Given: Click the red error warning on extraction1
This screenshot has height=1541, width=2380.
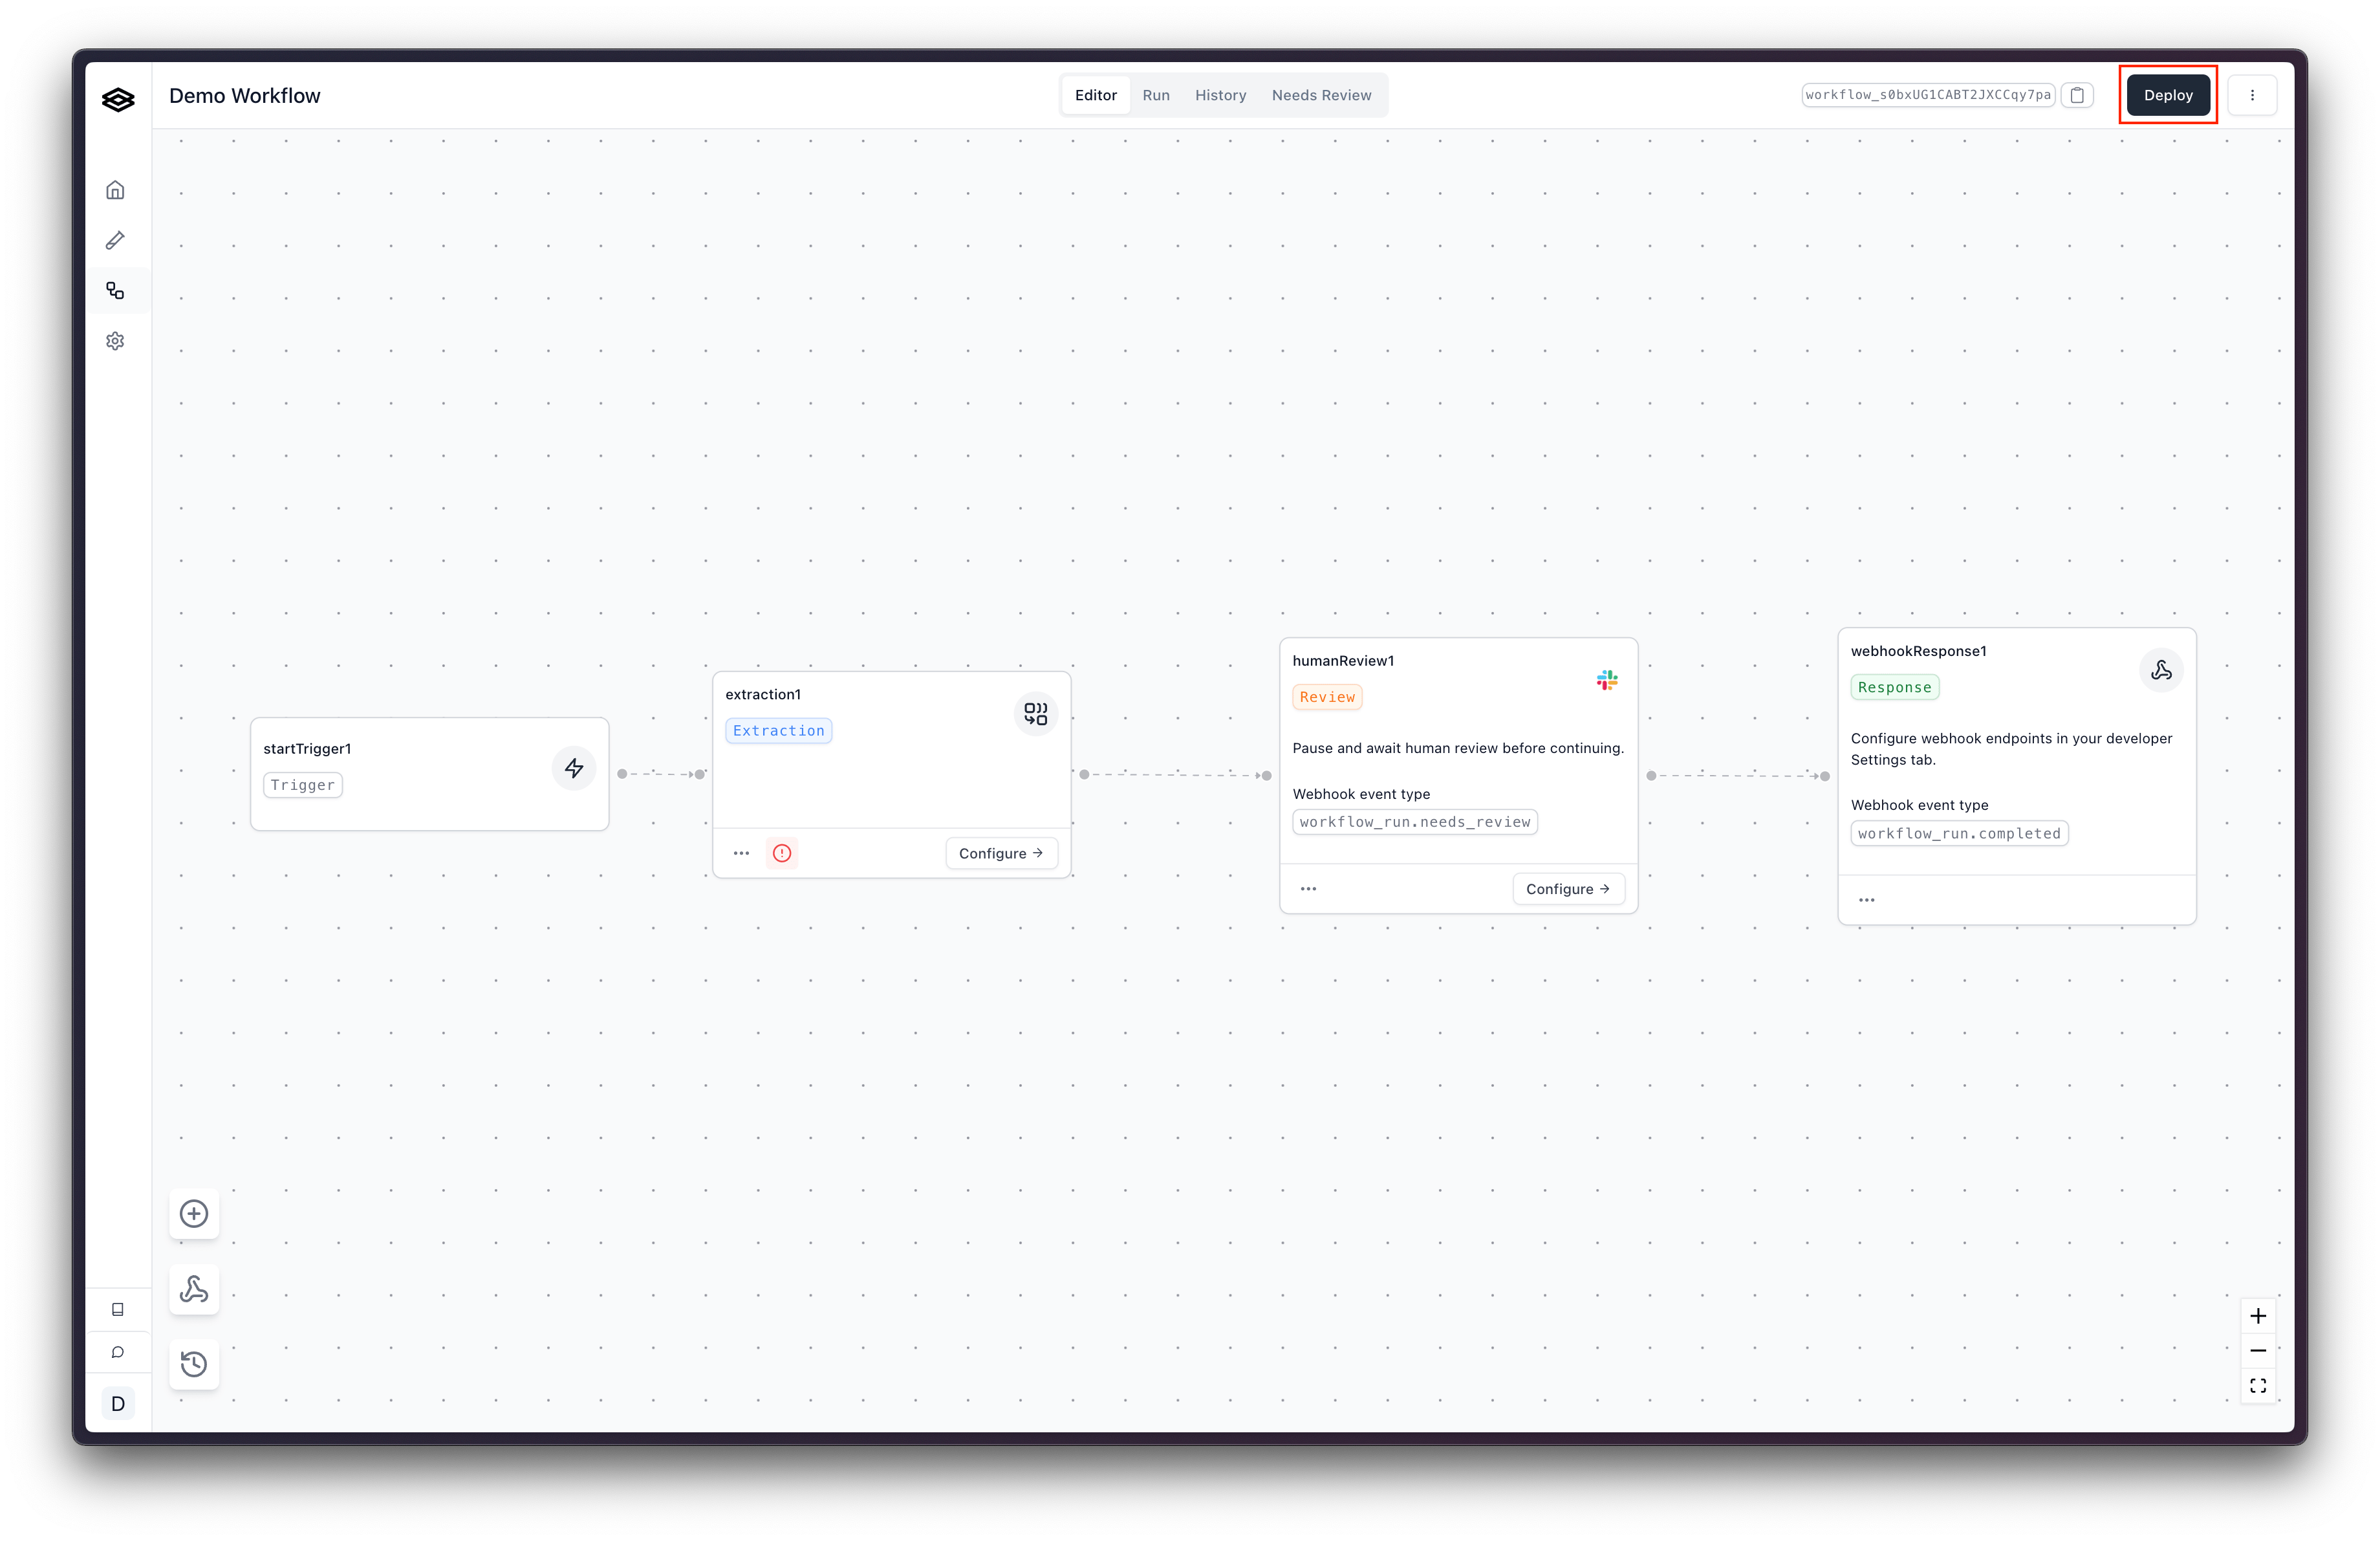Looking at the screenshot, I should [x=782, y=853].
